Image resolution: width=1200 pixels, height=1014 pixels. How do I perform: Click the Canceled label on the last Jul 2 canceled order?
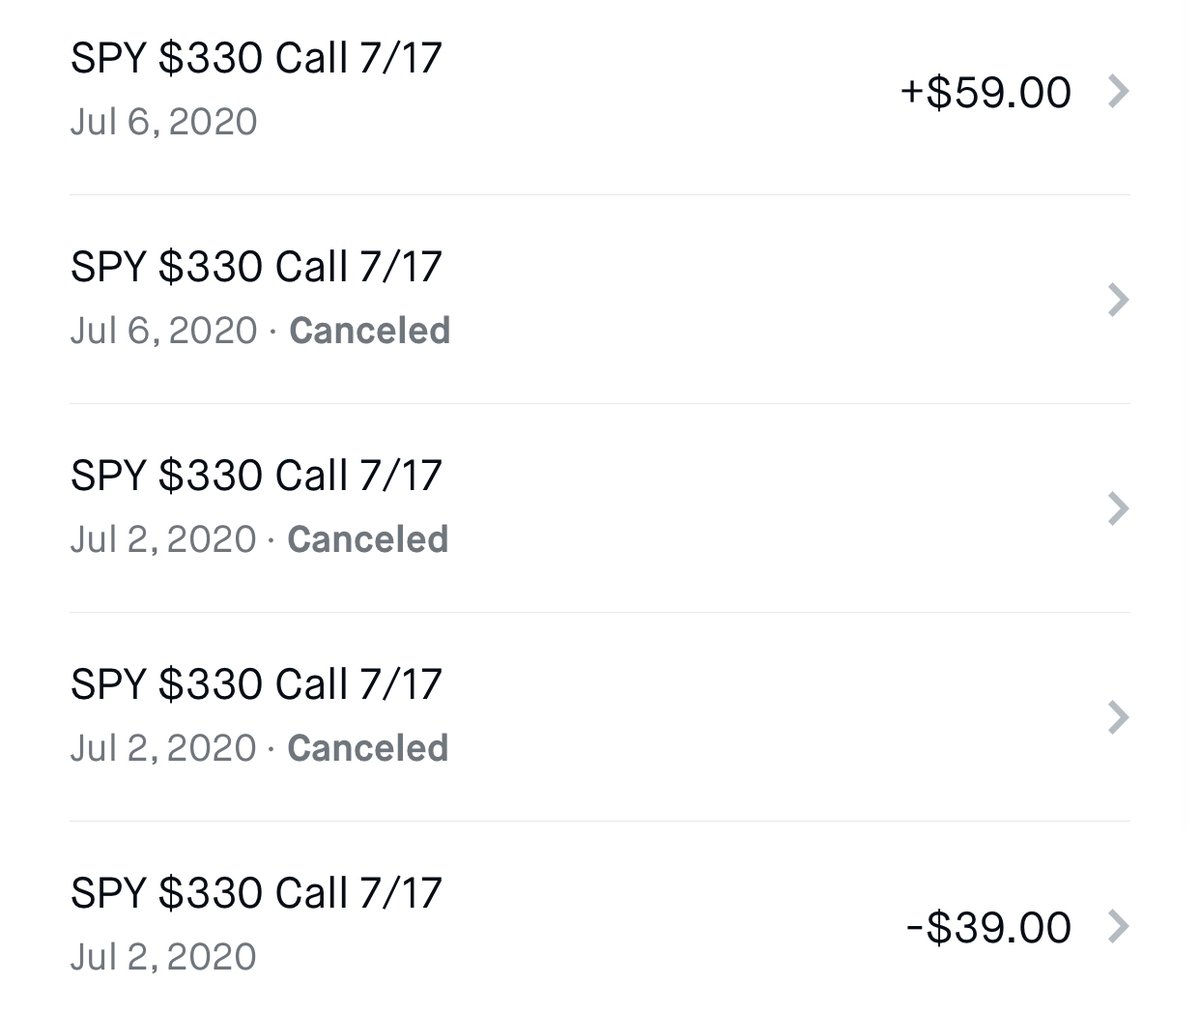(x=368, y=748)
